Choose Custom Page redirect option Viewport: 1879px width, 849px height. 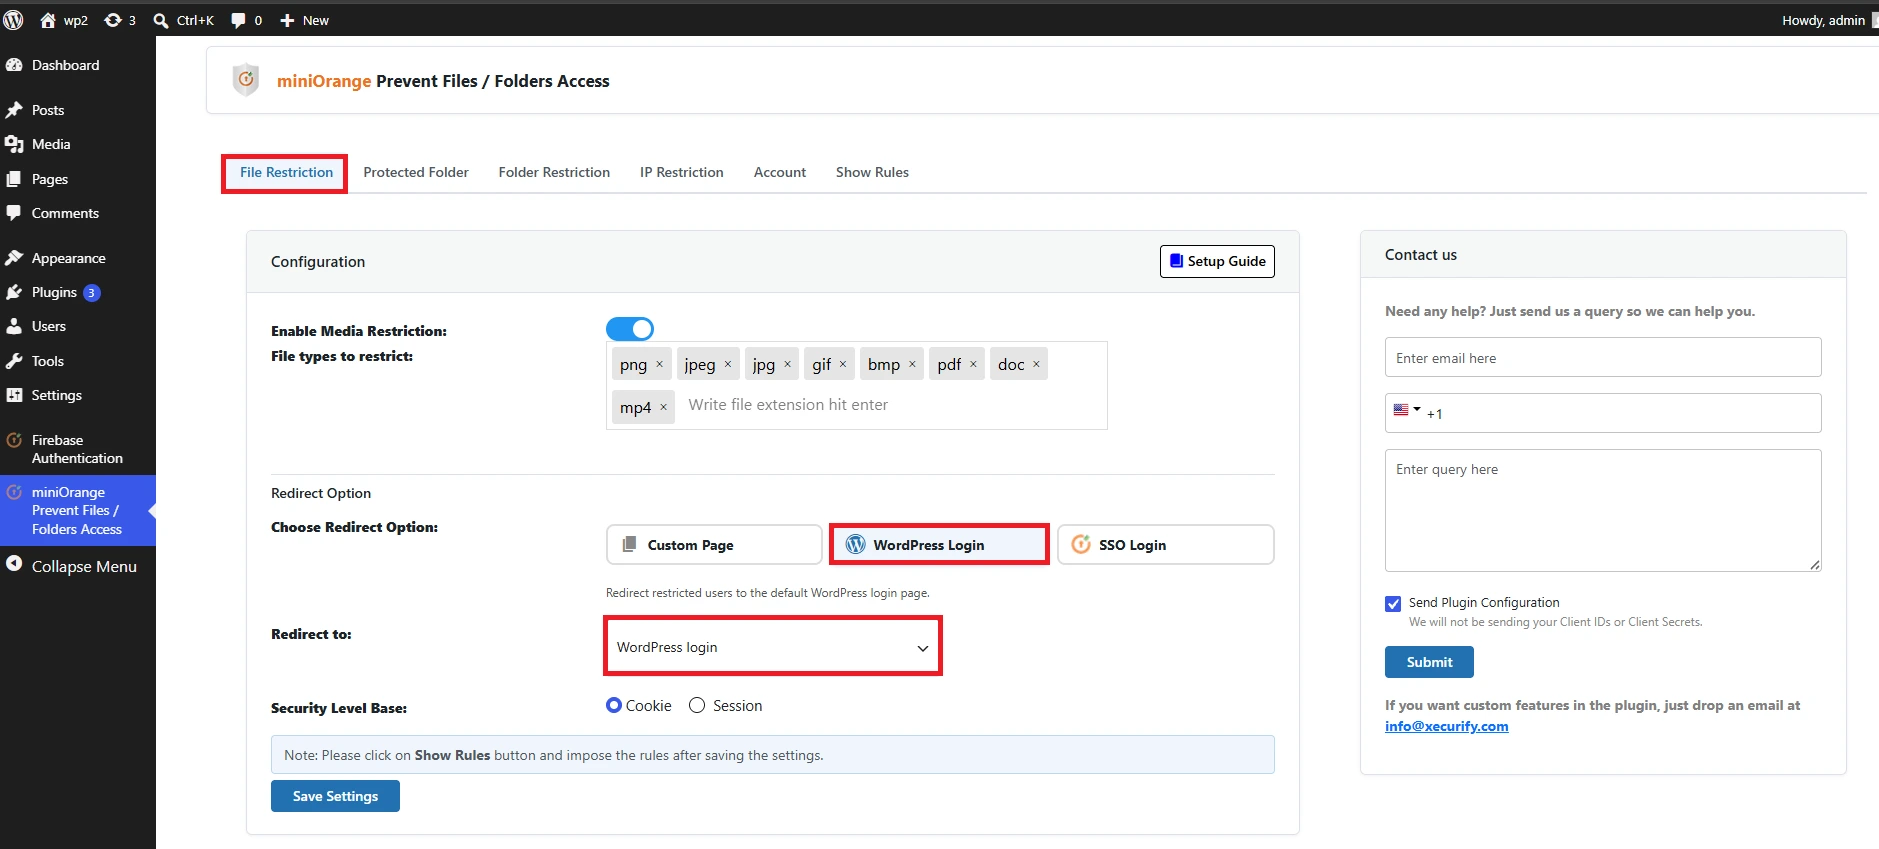point(714,545)
